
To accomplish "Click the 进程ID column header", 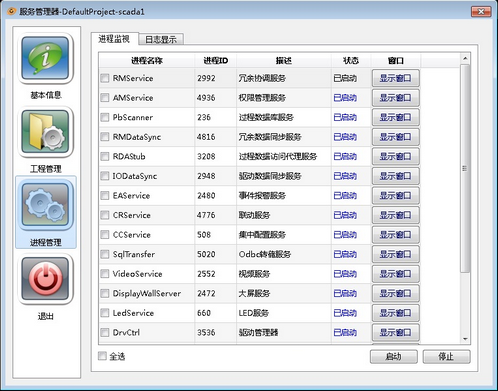I will point(215,61).
